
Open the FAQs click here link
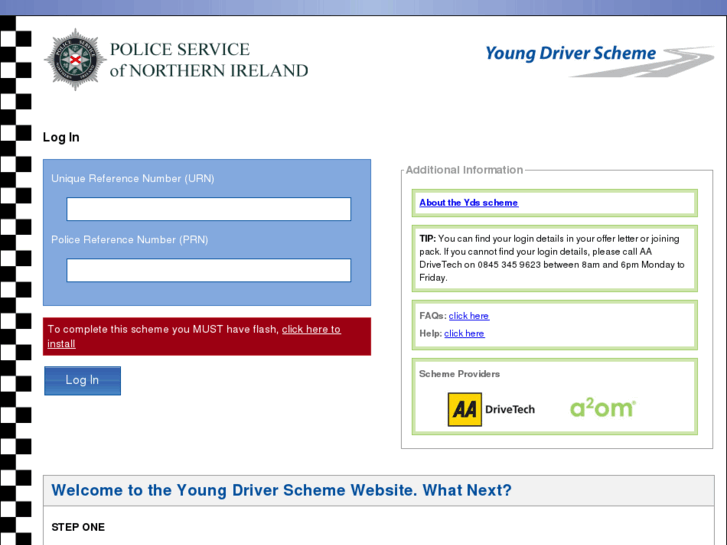click(469, 316)
